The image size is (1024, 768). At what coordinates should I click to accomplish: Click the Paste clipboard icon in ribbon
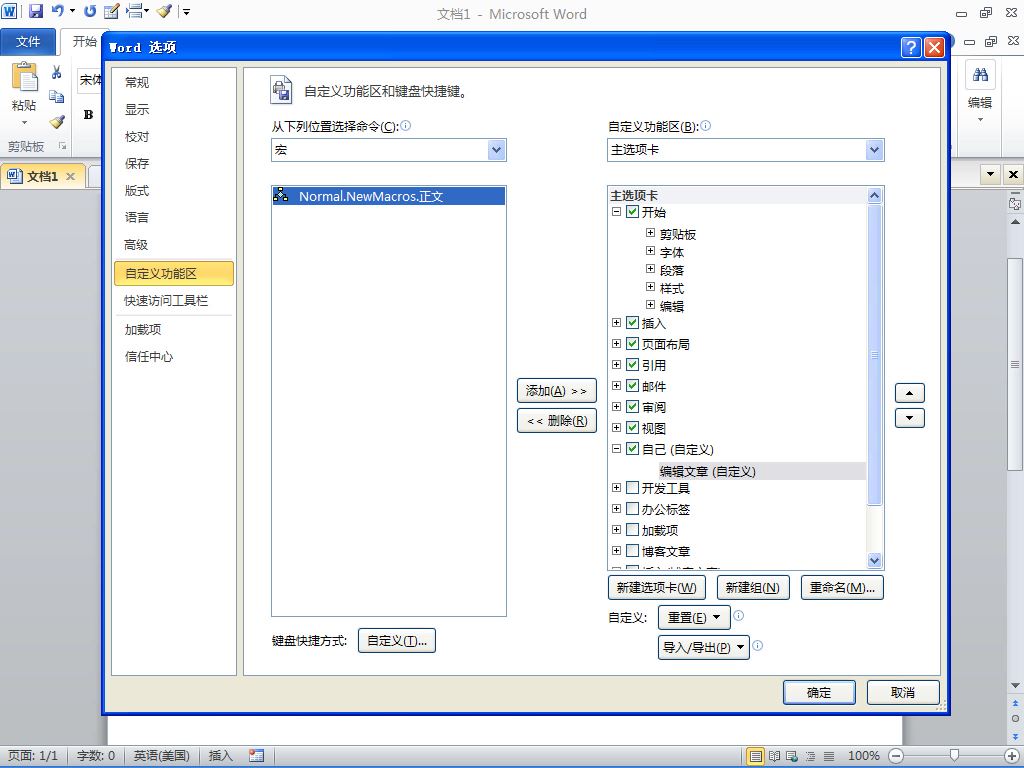24,77
